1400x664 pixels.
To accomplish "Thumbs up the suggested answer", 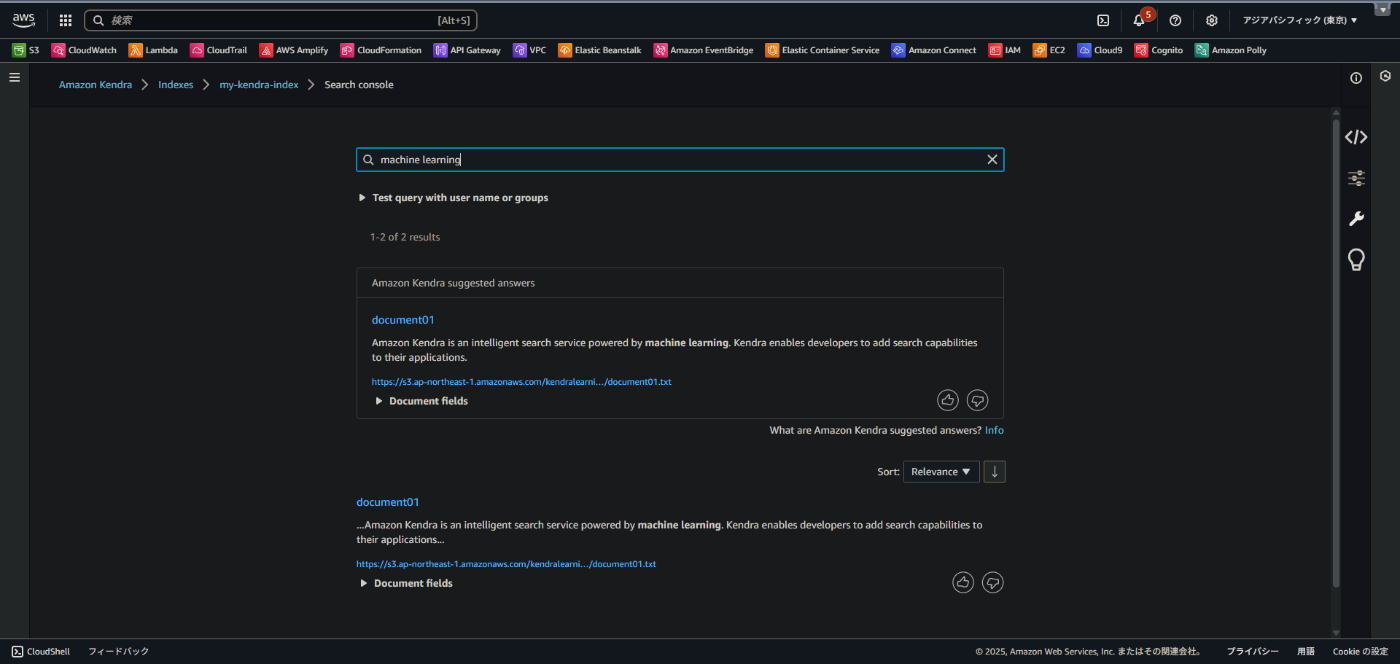I will point(947,400).
